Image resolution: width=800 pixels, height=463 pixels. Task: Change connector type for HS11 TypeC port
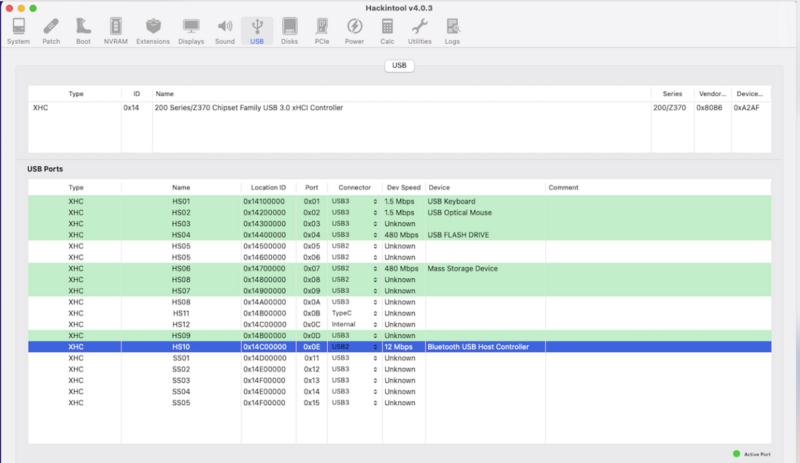[x=354, y=314]
